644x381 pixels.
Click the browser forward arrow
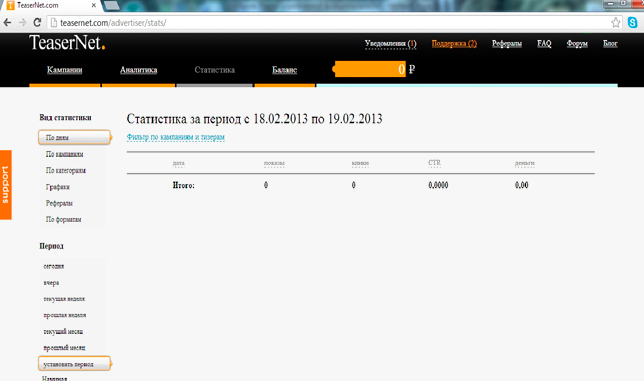click(x=22, y=23)
